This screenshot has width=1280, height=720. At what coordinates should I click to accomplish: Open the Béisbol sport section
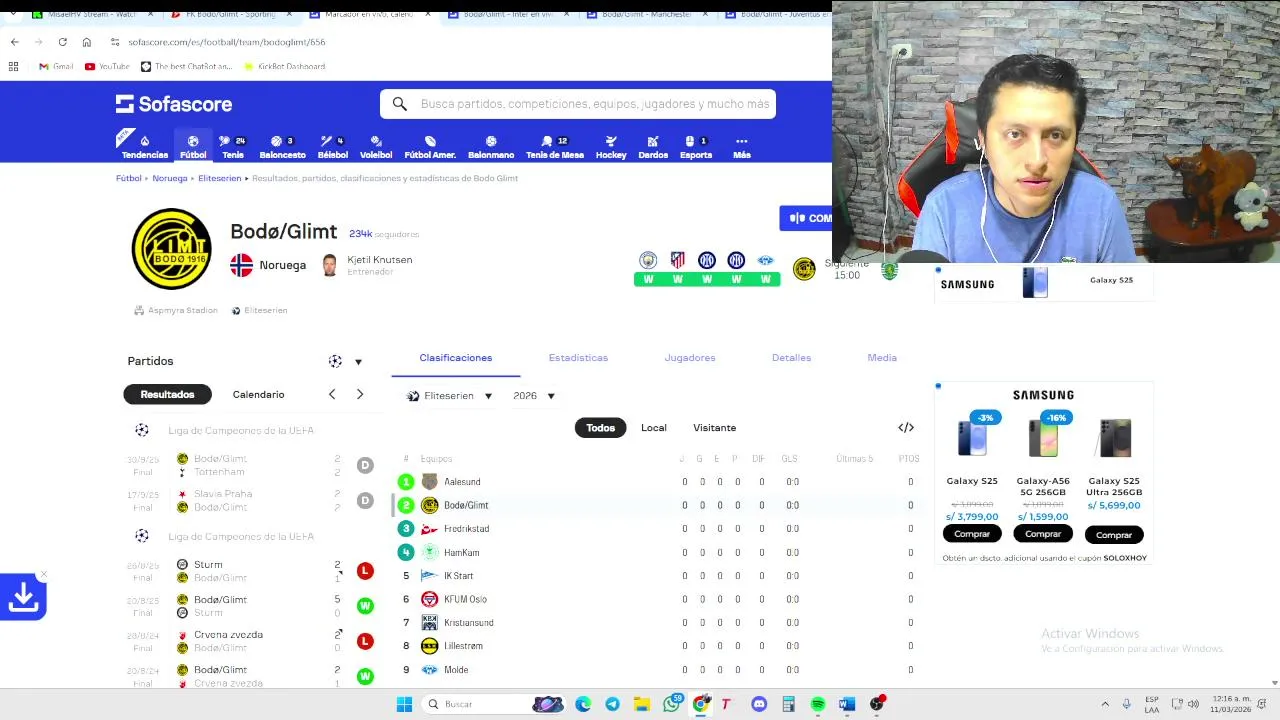point(333,147)
